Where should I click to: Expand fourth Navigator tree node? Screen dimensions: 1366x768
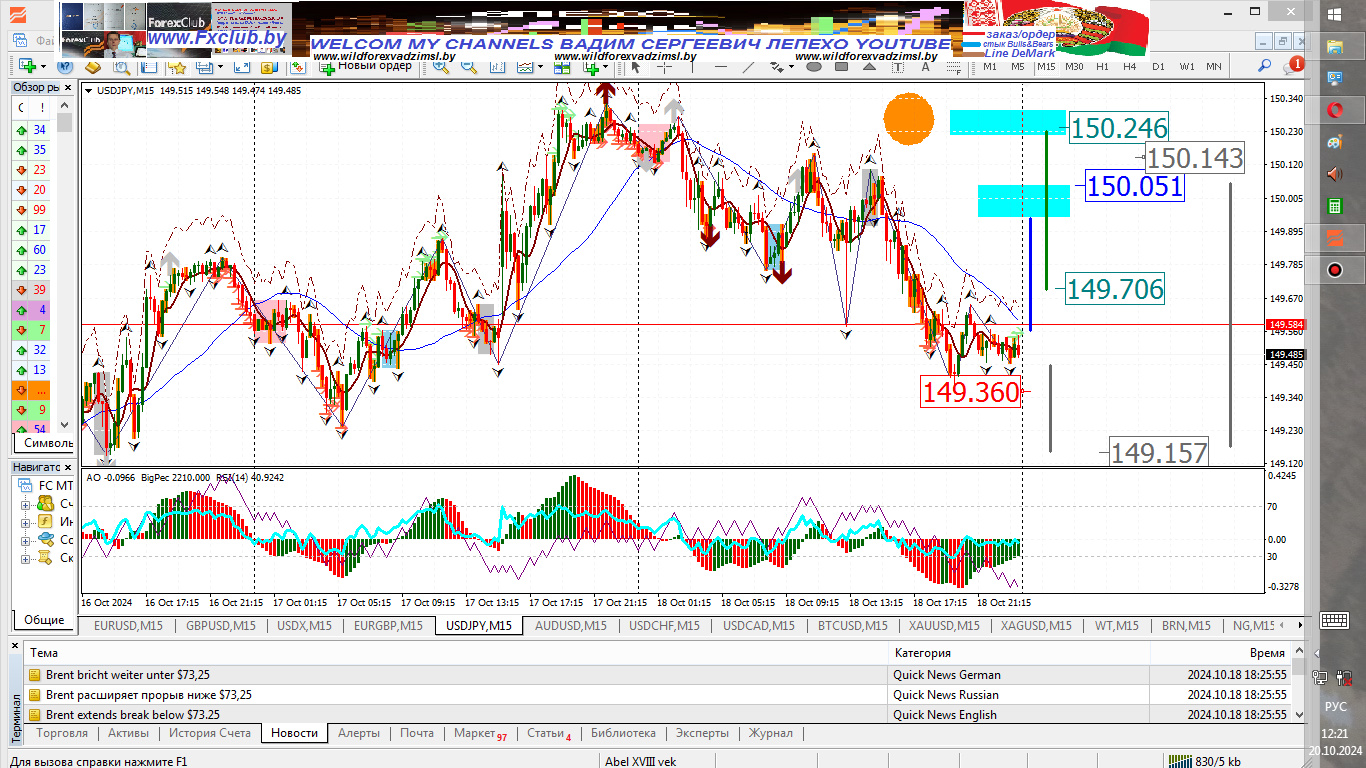point(26,558)
